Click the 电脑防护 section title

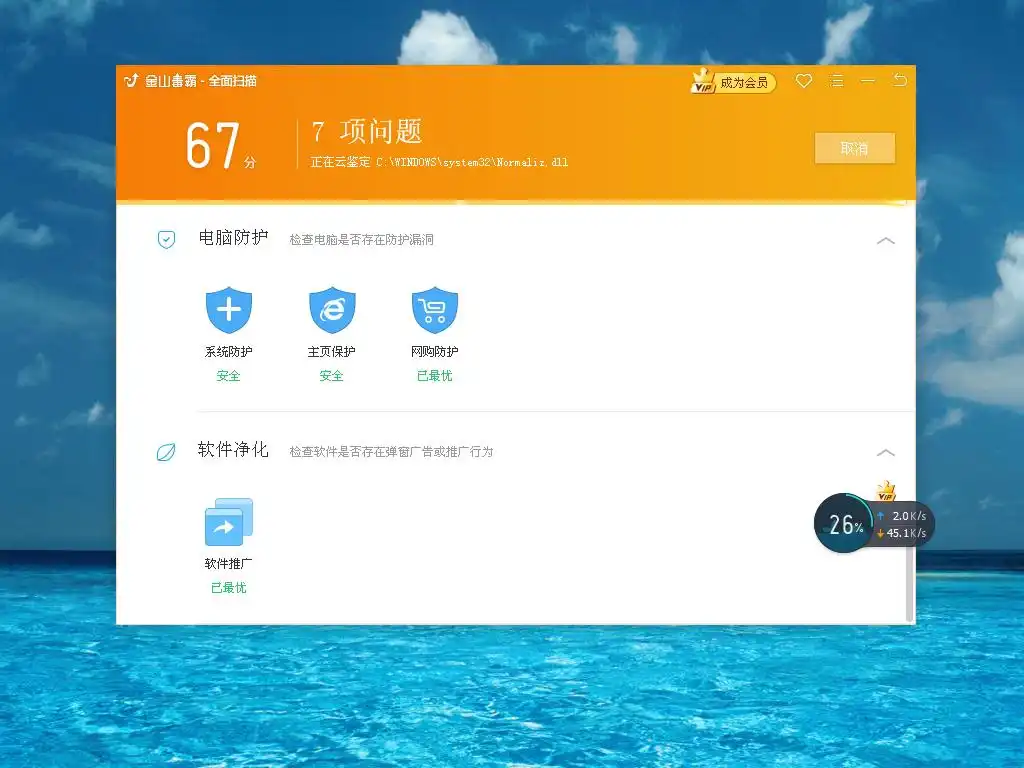[x=233, y=238]
